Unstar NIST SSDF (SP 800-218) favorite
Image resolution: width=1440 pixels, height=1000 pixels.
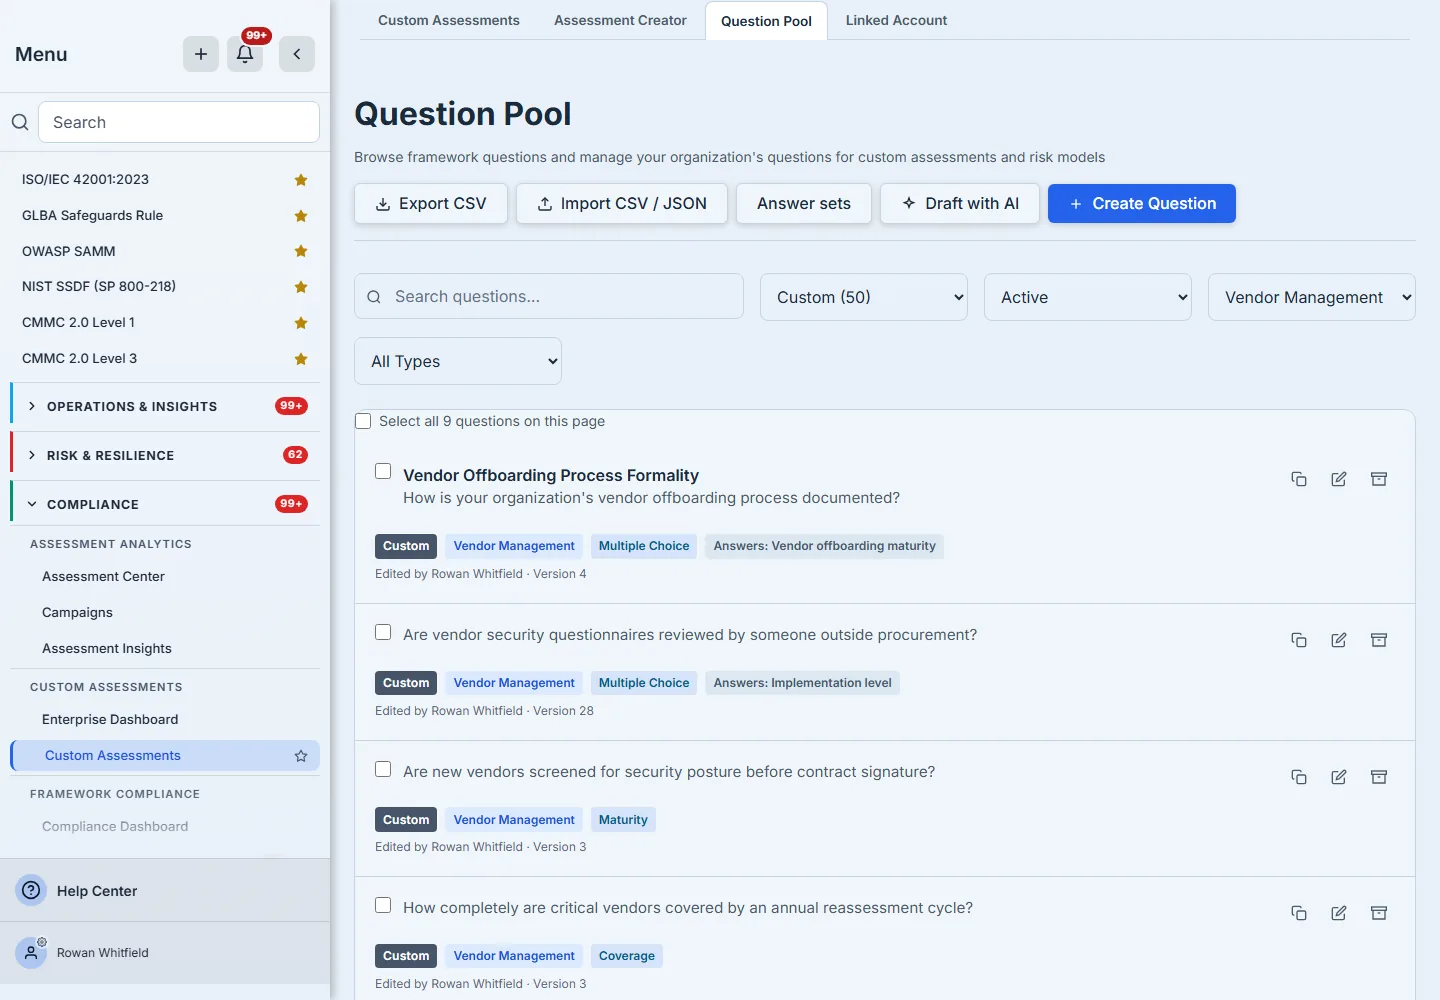(301, 287)
